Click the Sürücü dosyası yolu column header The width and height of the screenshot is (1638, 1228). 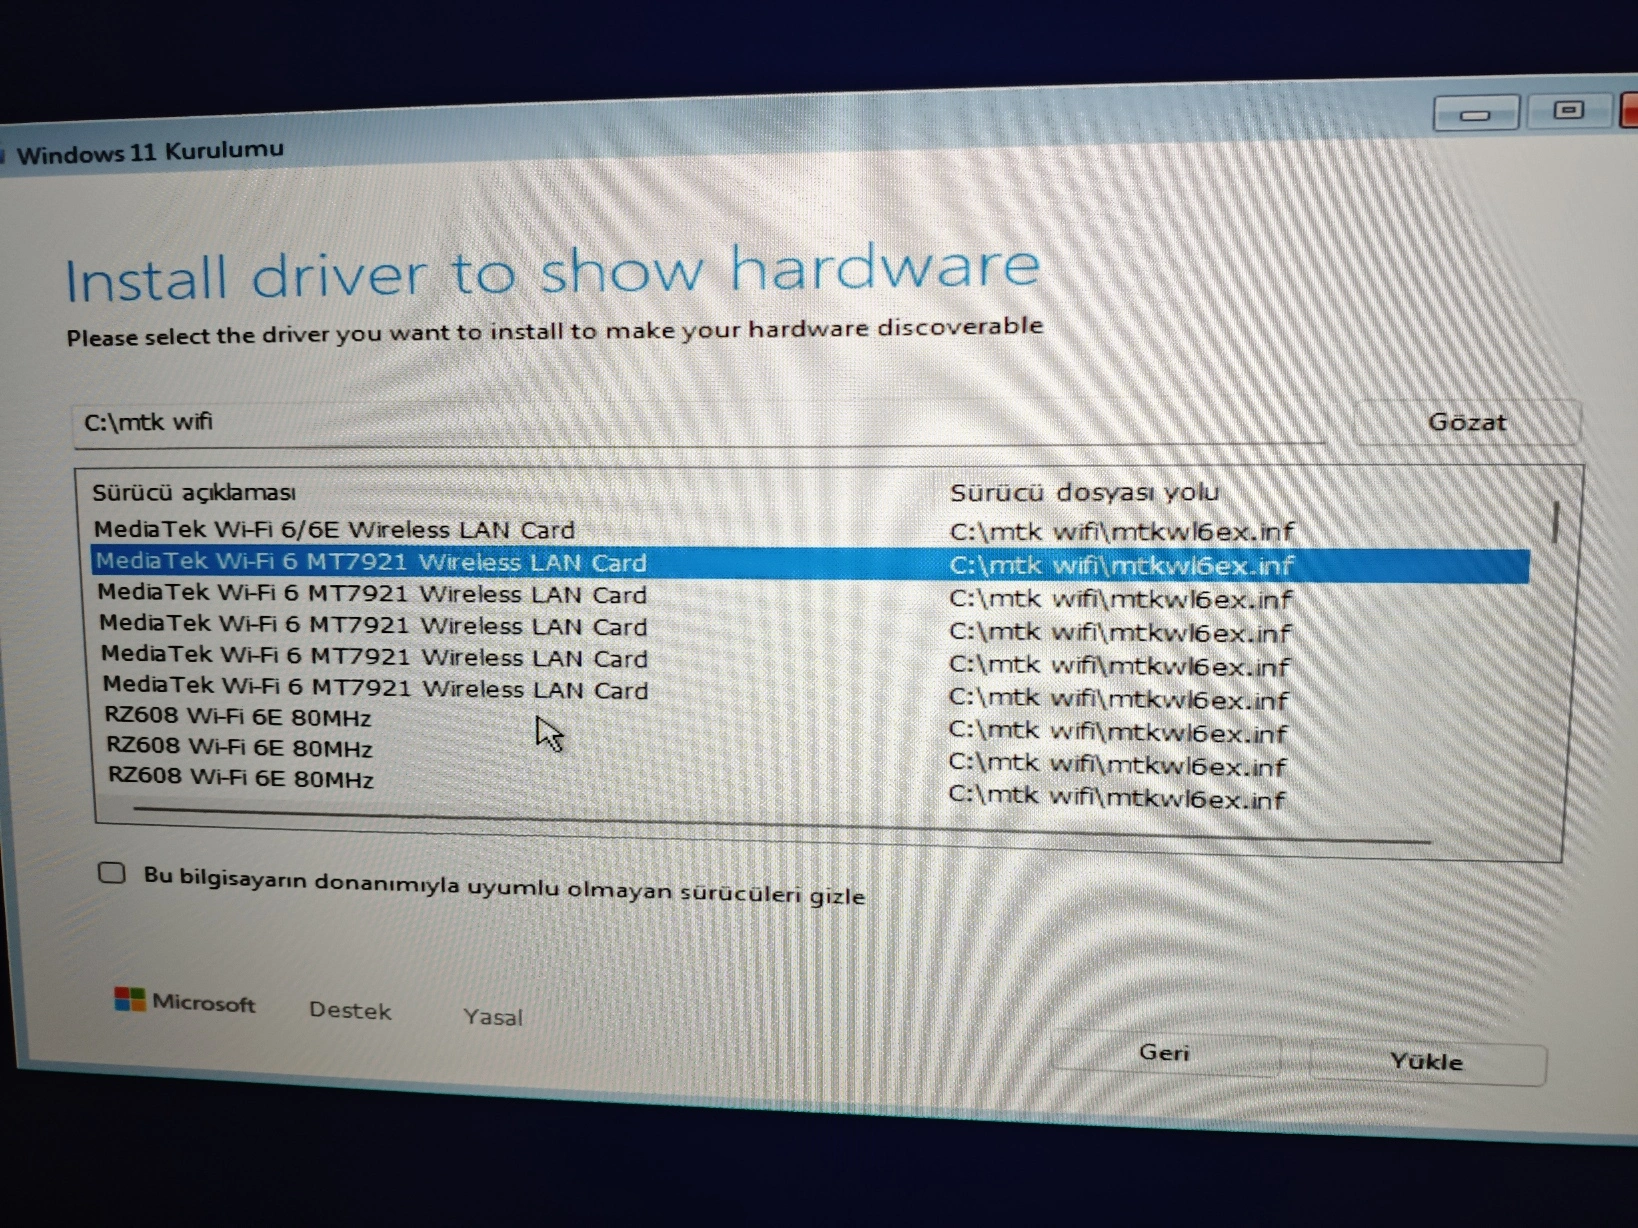1084,492
